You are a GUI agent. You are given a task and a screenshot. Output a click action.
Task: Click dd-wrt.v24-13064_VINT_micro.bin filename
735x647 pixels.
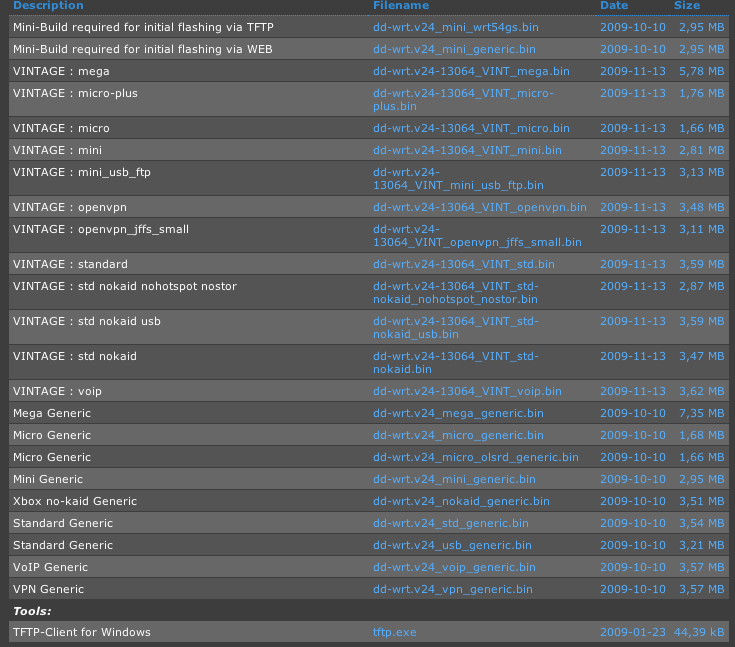tap(471, 128)
